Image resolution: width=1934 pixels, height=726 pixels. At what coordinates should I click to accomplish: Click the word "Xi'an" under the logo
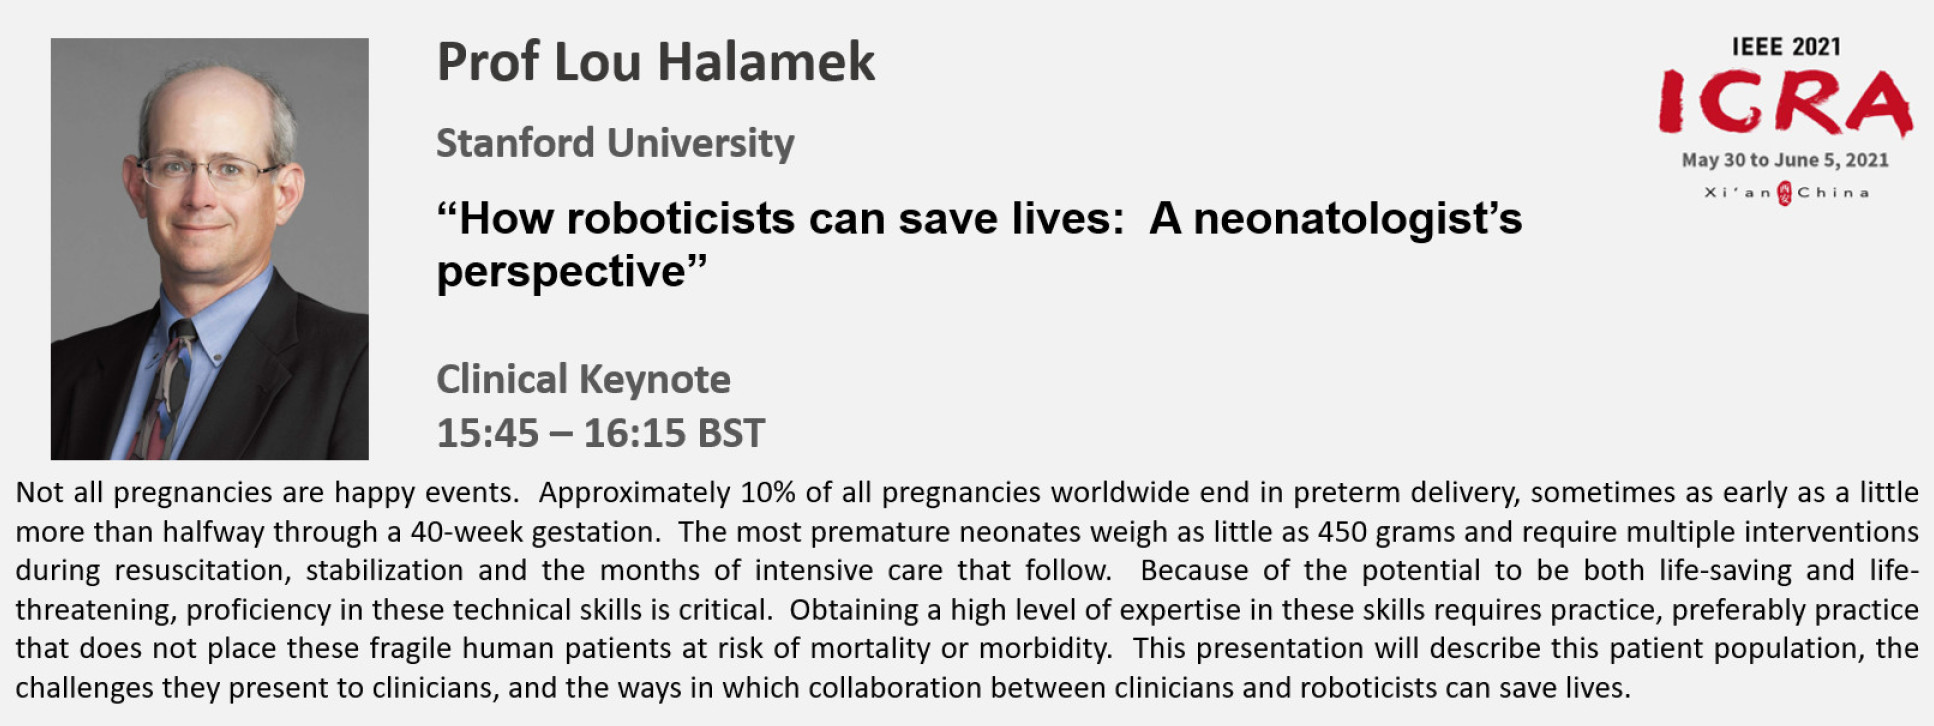[1737, 193]
